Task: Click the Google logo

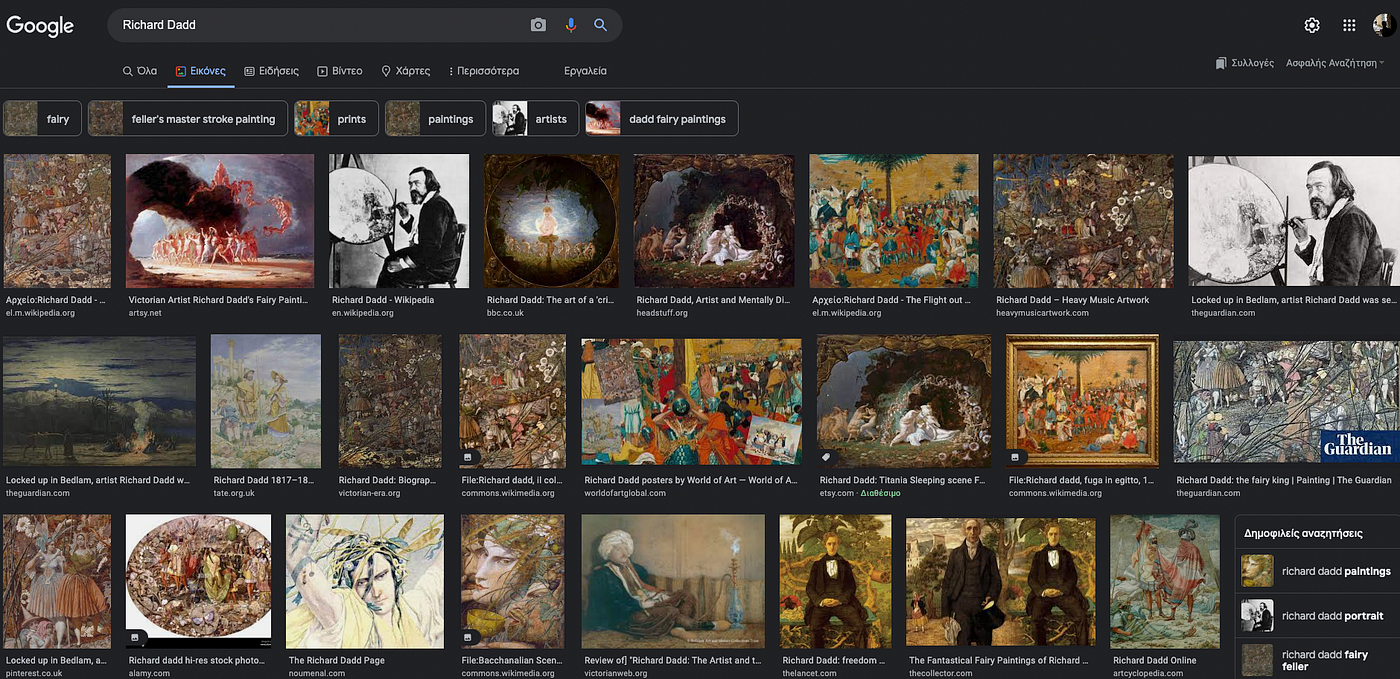Action: click(40, 26)
